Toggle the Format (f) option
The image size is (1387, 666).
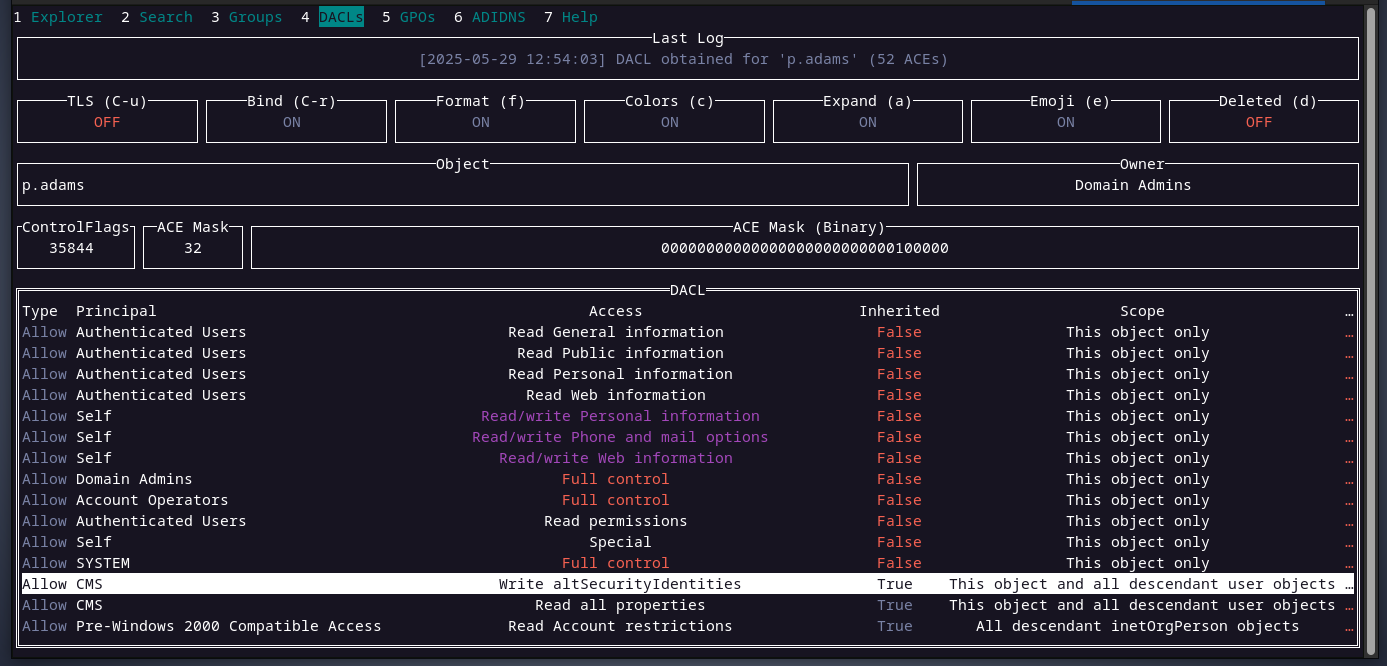(x=481, y=122)
